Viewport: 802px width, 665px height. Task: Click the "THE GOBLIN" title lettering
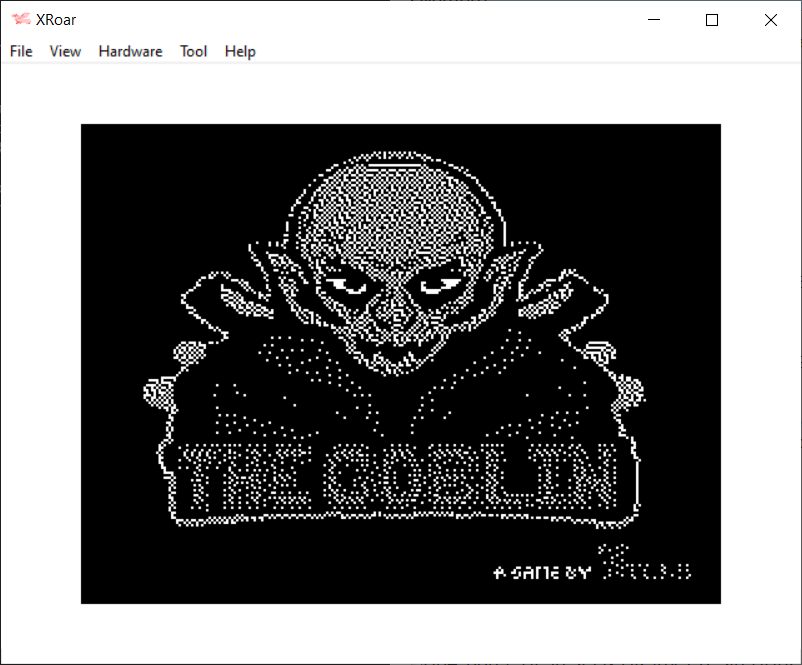(400, 477)
